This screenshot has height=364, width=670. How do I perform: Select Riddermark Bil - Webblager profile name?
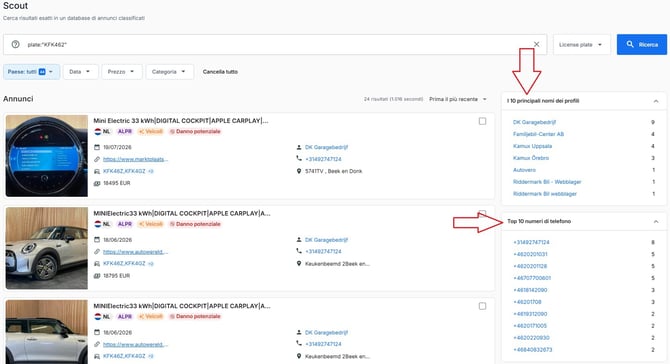(x=547, y=182)
